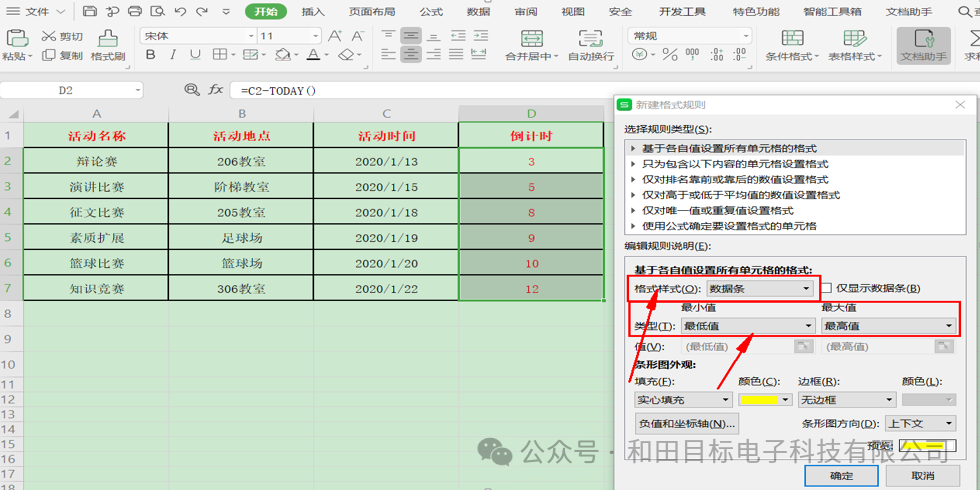
Task: Click the Save icon in quick access toolbar
Action: [90, 11]
